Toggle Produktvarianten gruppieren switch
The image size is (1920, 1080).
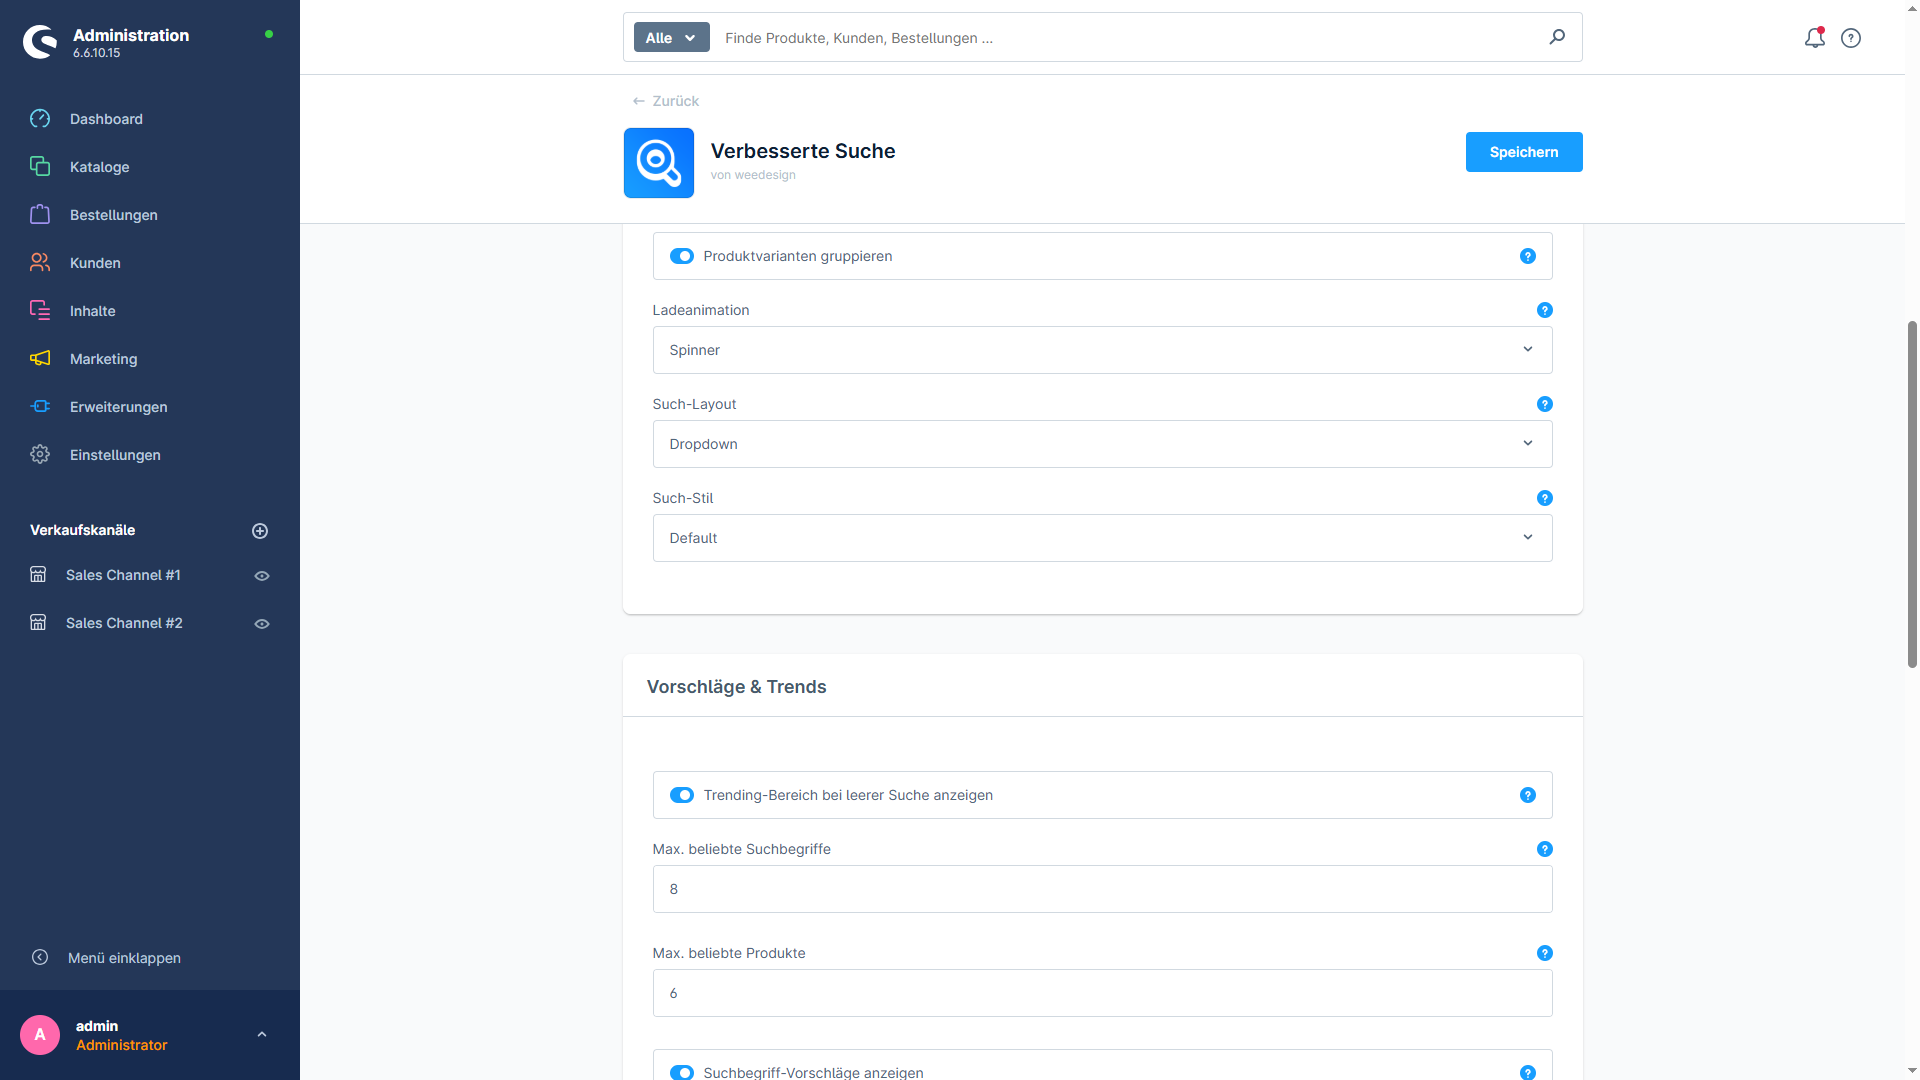click(682, 256)
